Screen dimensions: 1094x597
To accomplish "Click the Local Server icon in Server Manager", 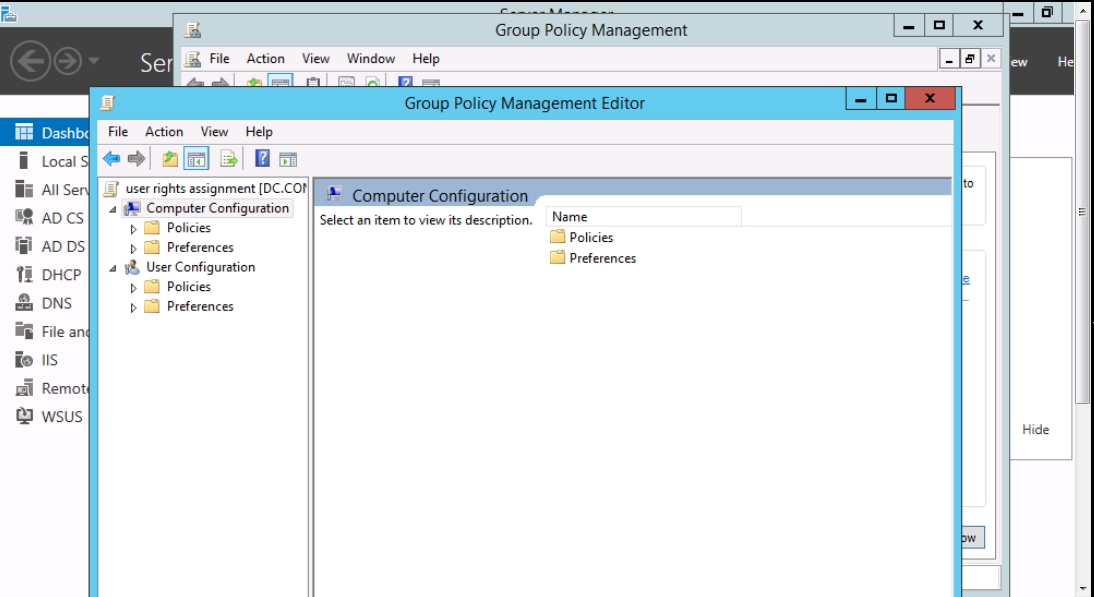I will point(24,161).
